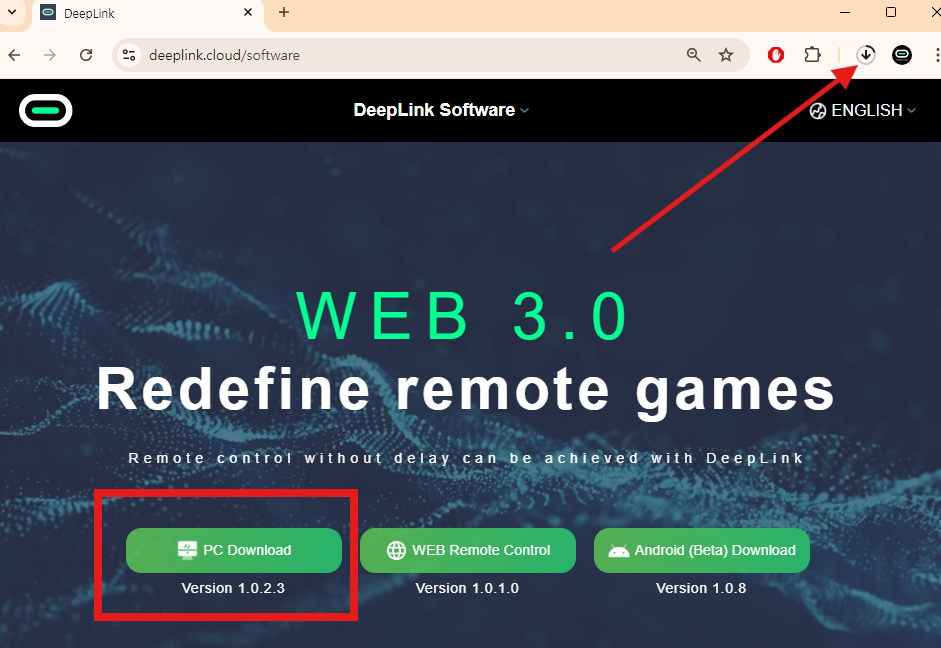Maximize the browser window

click(891, 12)
